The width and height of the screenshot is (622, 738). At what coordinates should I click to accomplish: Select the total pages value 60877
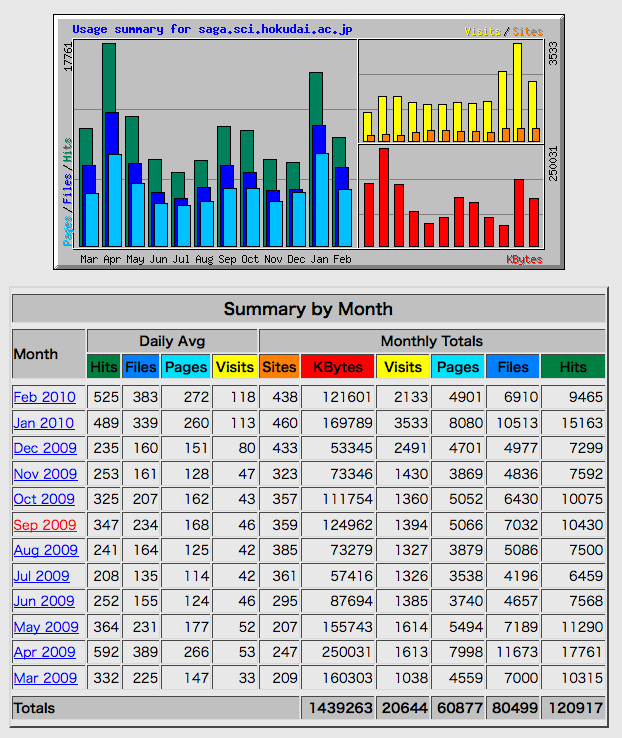click(x=459, y=708)
